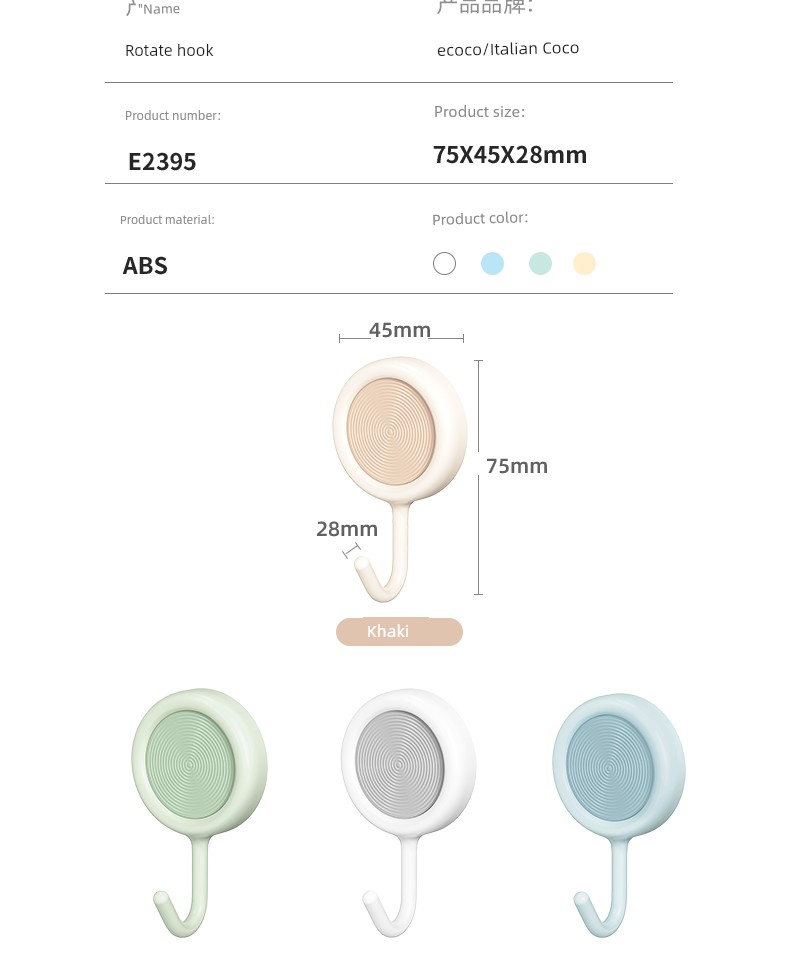Click the 28mm hook depth label
Screen dimensions: 790x960
pyautogui.click(x=347, y=529)
